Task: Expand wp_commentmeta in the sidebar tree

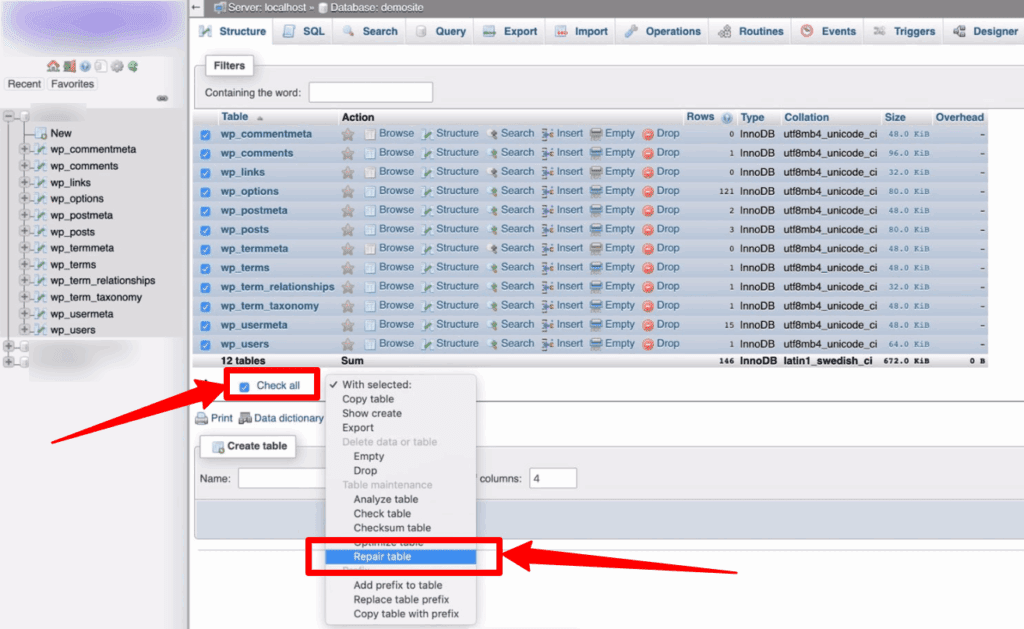Action: tap(24, 149)
